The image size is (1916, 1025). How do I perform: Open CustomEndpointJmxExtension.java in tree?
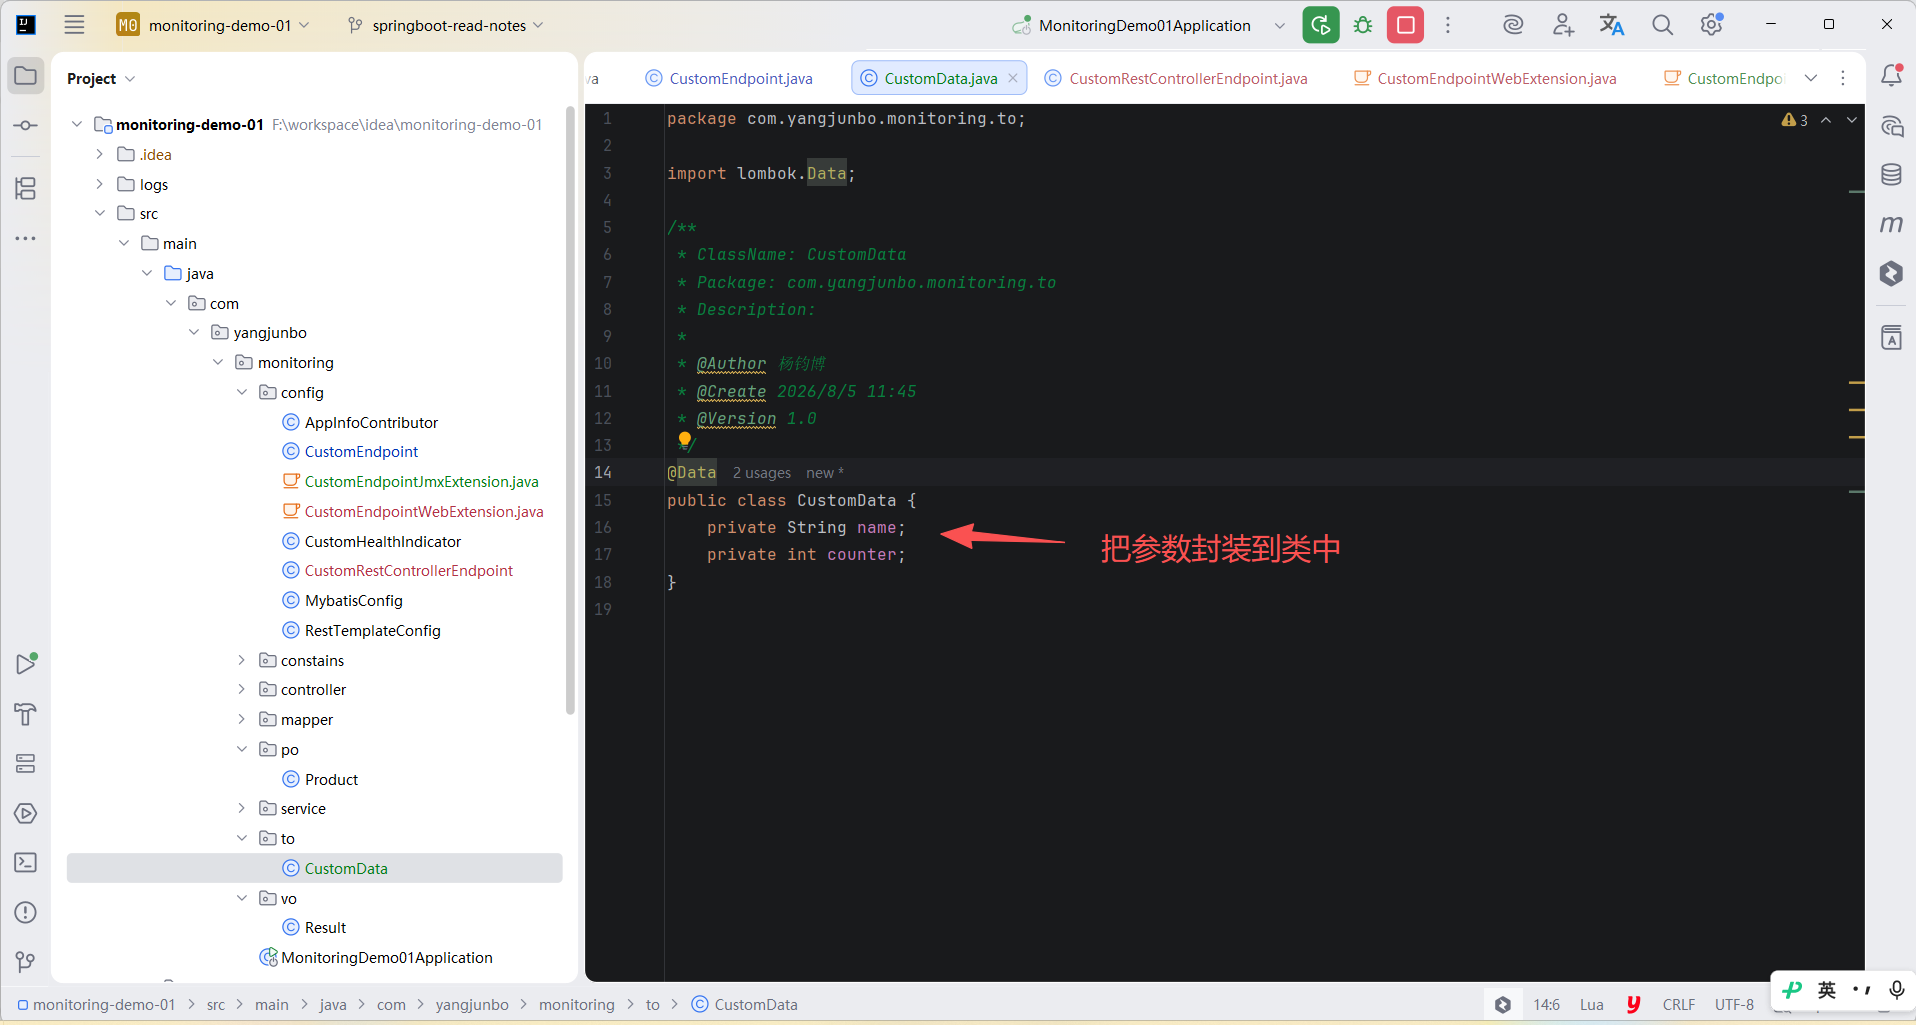421,481
